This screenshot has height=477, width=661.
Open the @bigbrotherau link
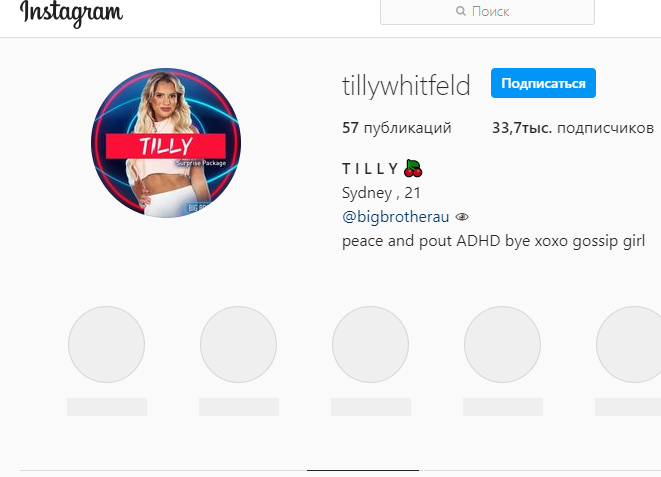395,217
